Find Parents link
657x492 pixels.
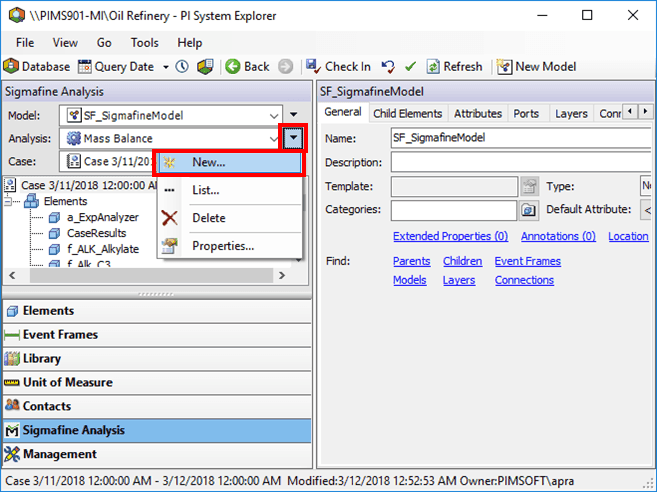(x=411, y=261)
